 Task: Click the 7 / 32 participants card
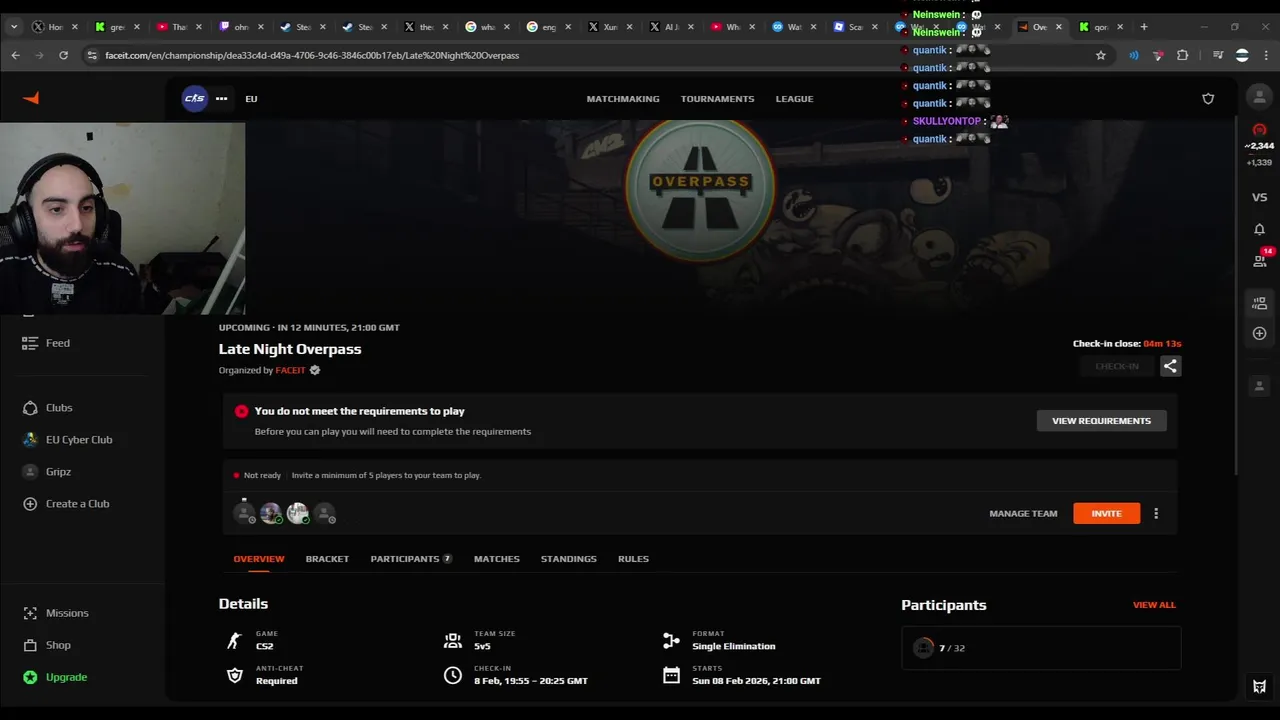(1041, 648)
